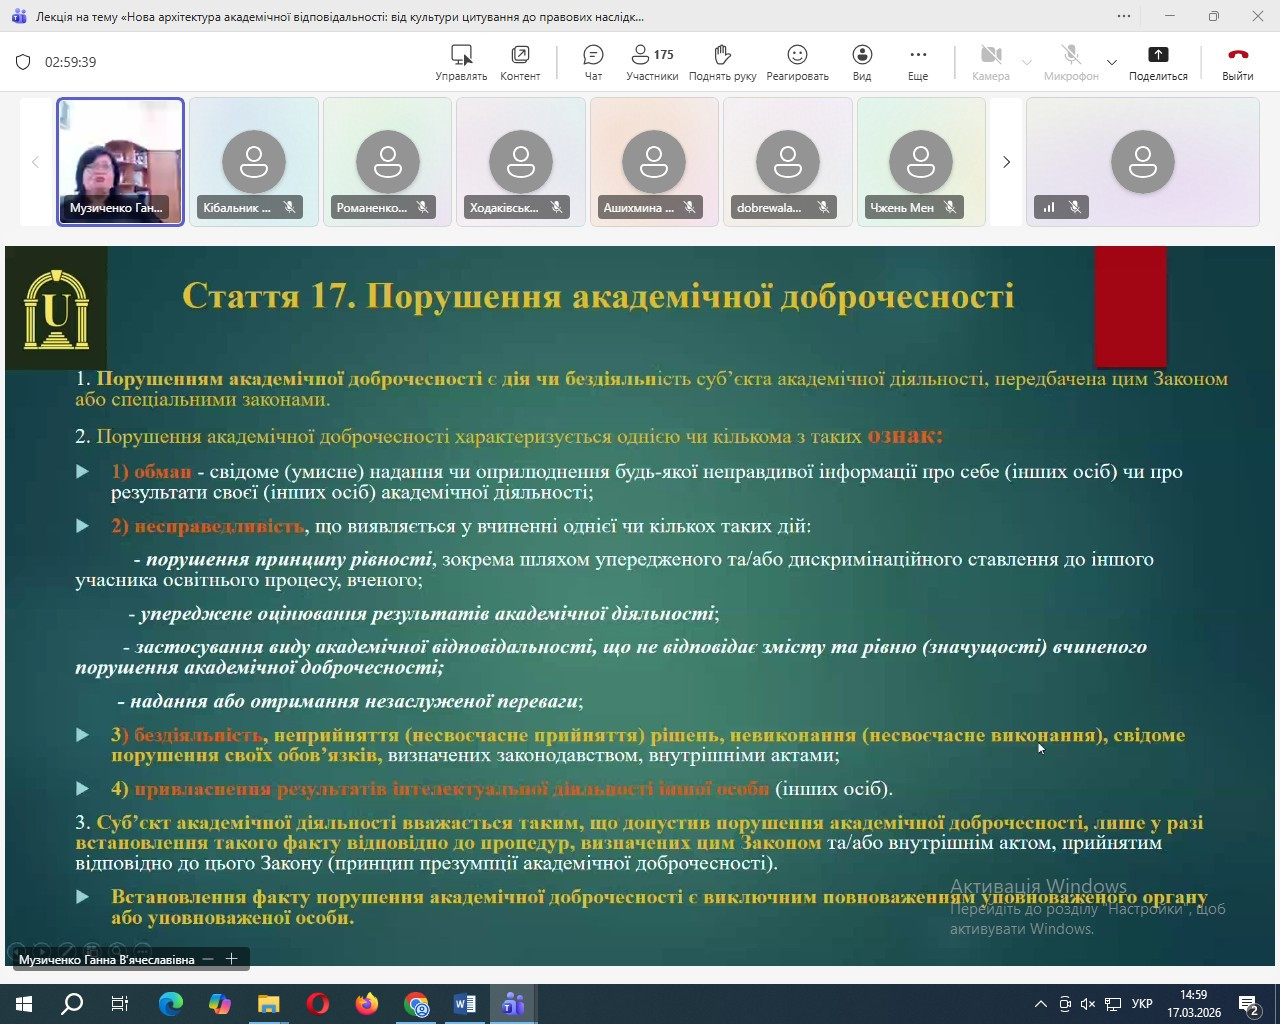The image size is (1280, 1024).
Task: Toggle the Камера on
Action: click(x=990, y=62)
